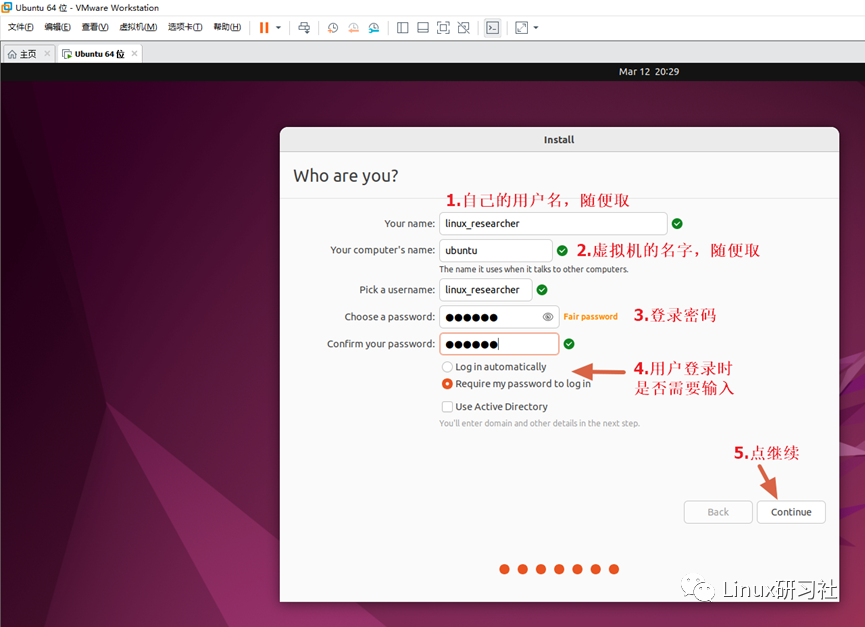Take a snapshot of the virtual machine
Viewport: 865px width, 627px height.
(333, 28)
